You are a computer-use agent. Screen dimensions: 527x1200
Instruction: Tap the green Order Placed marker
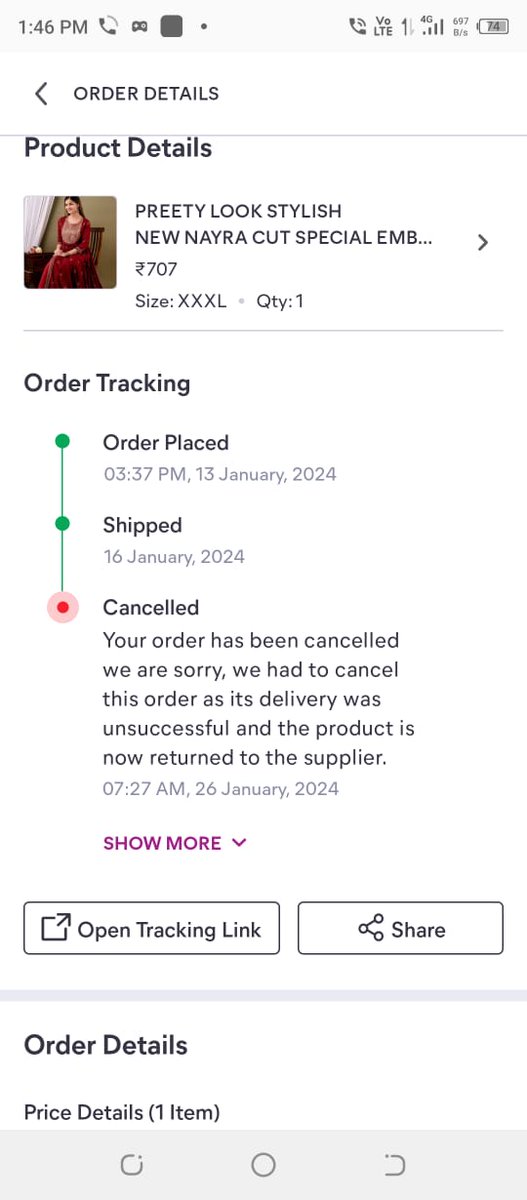tap(62, 441)
